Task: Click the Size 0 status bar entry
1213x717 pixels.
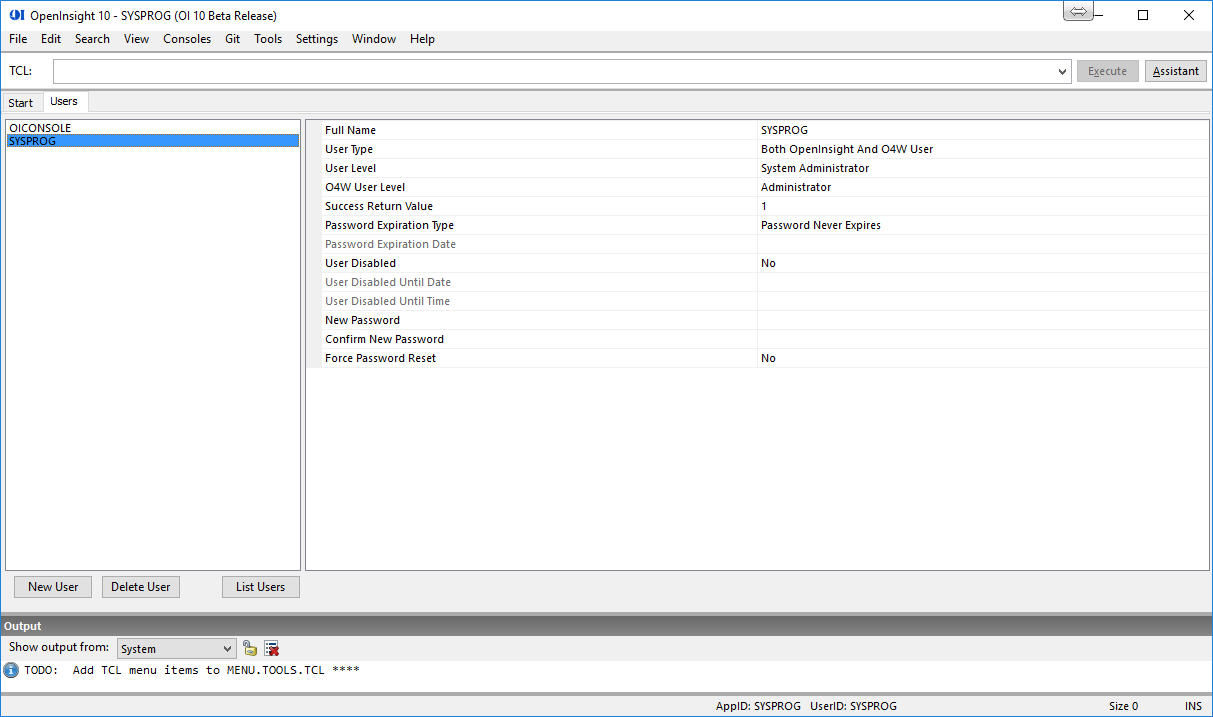Action: click(1123, 706)
